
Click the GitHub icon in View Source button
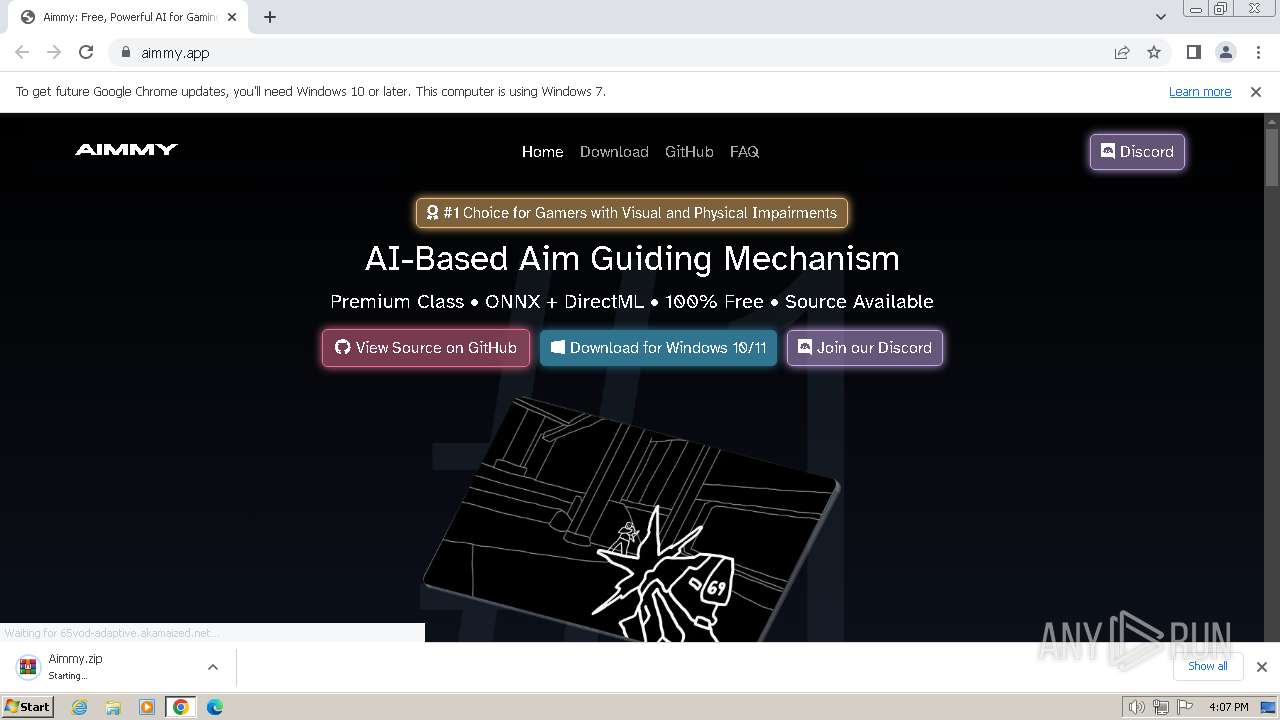(x=343, y=348)
